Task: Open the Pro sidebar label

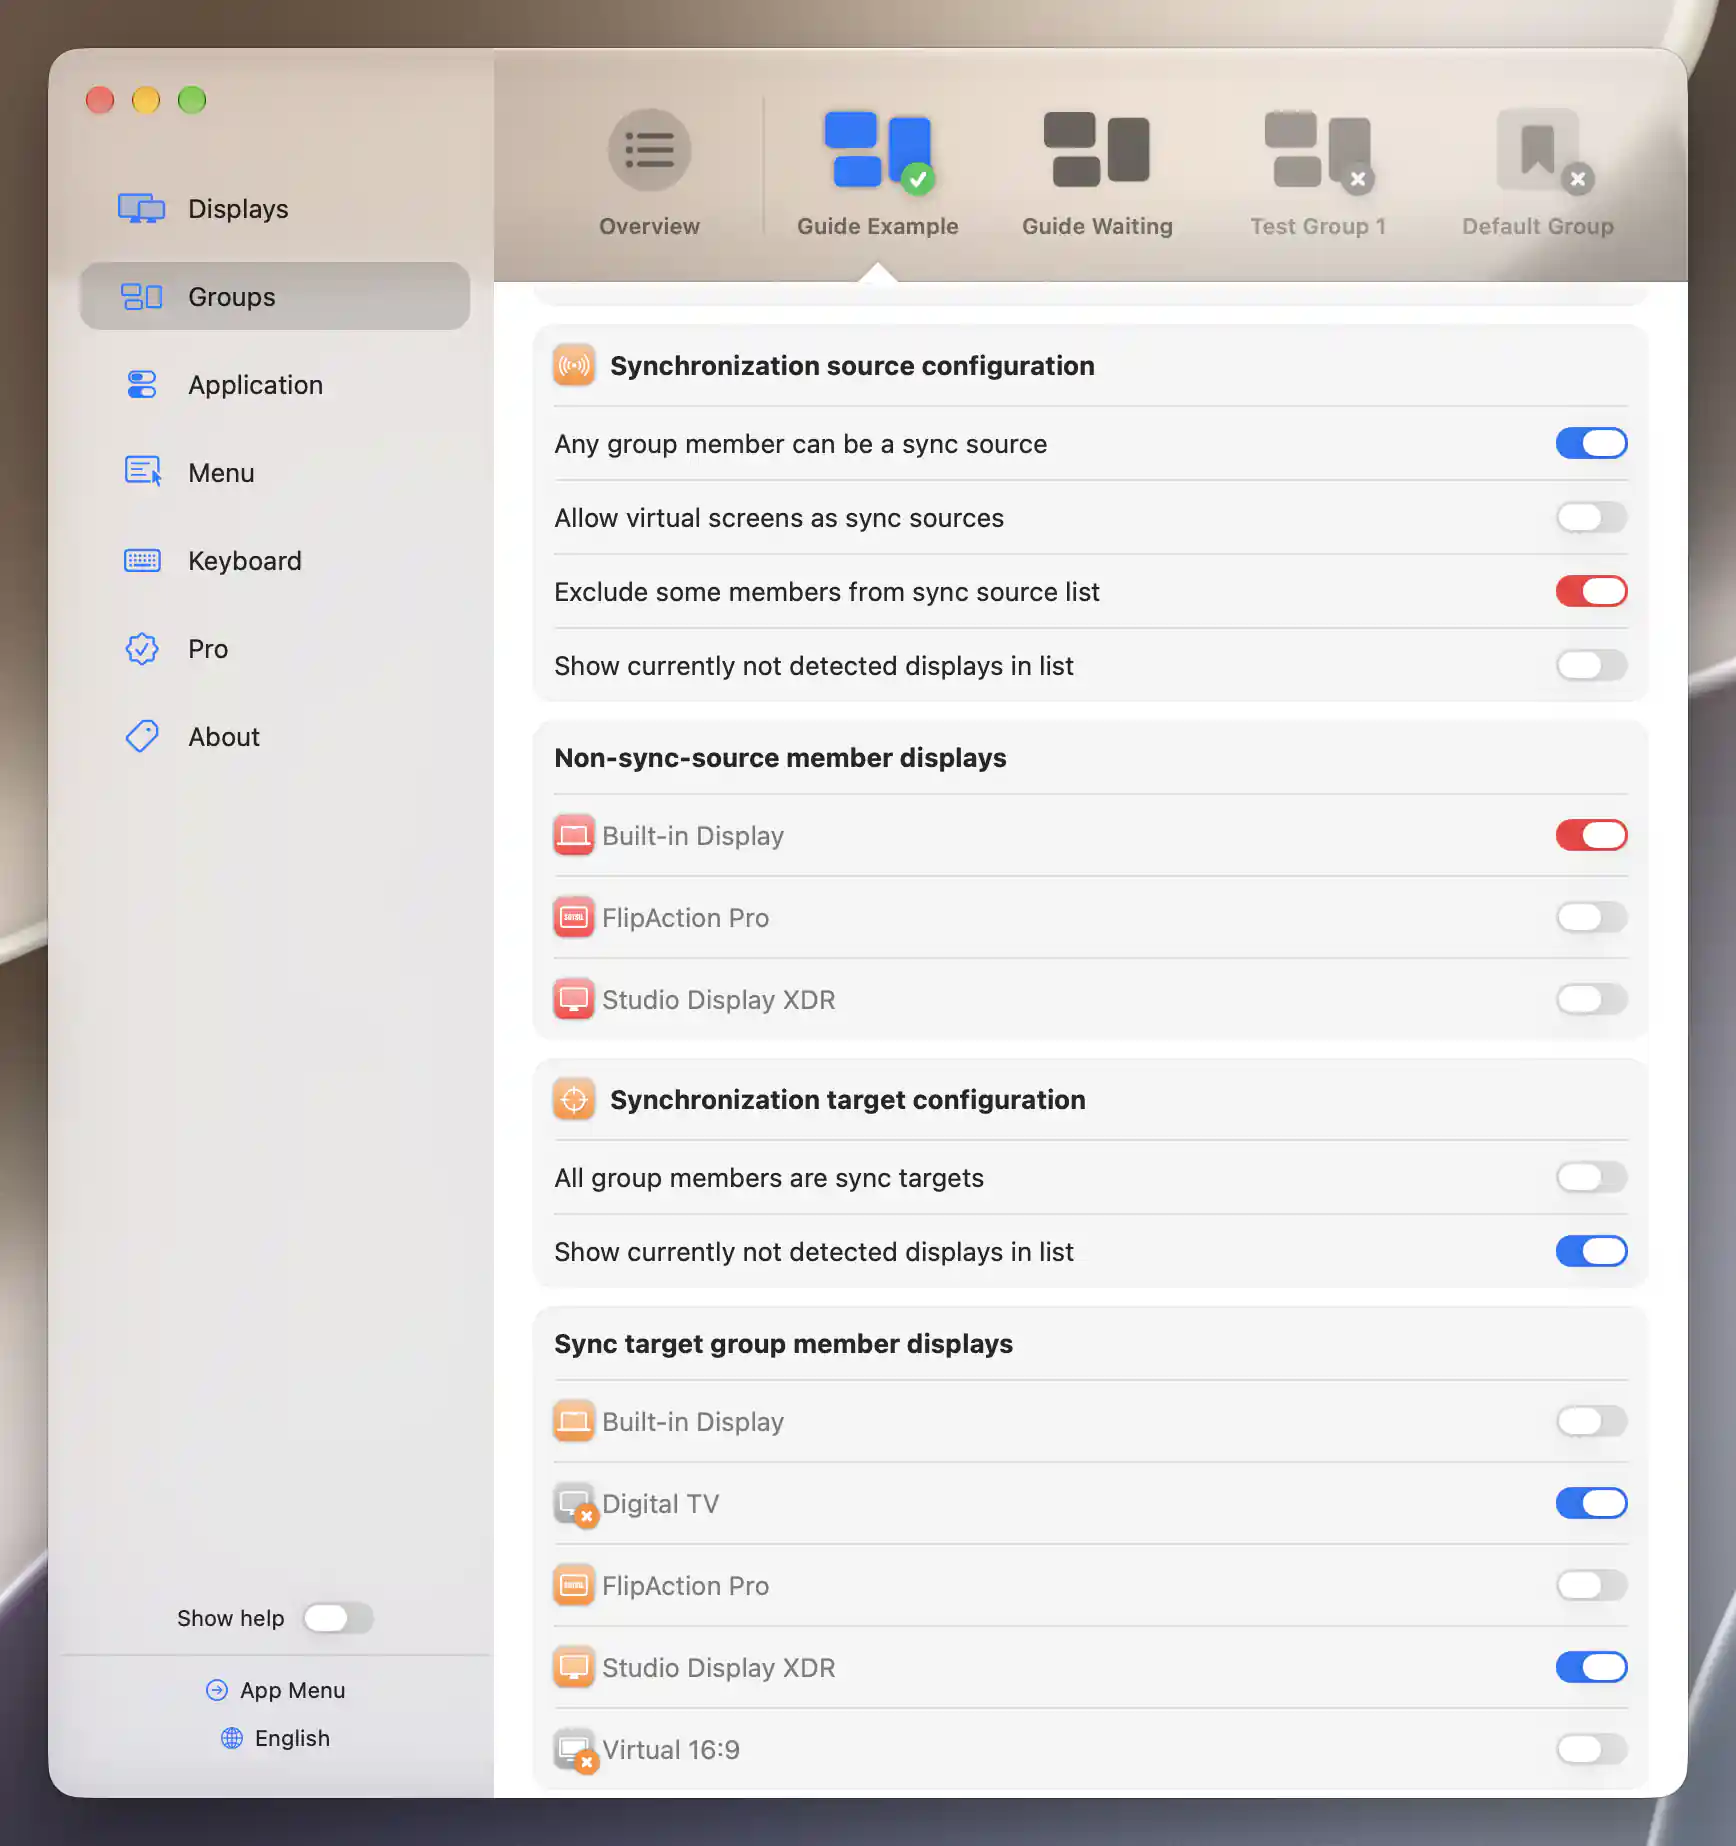Action: [208, 649]
